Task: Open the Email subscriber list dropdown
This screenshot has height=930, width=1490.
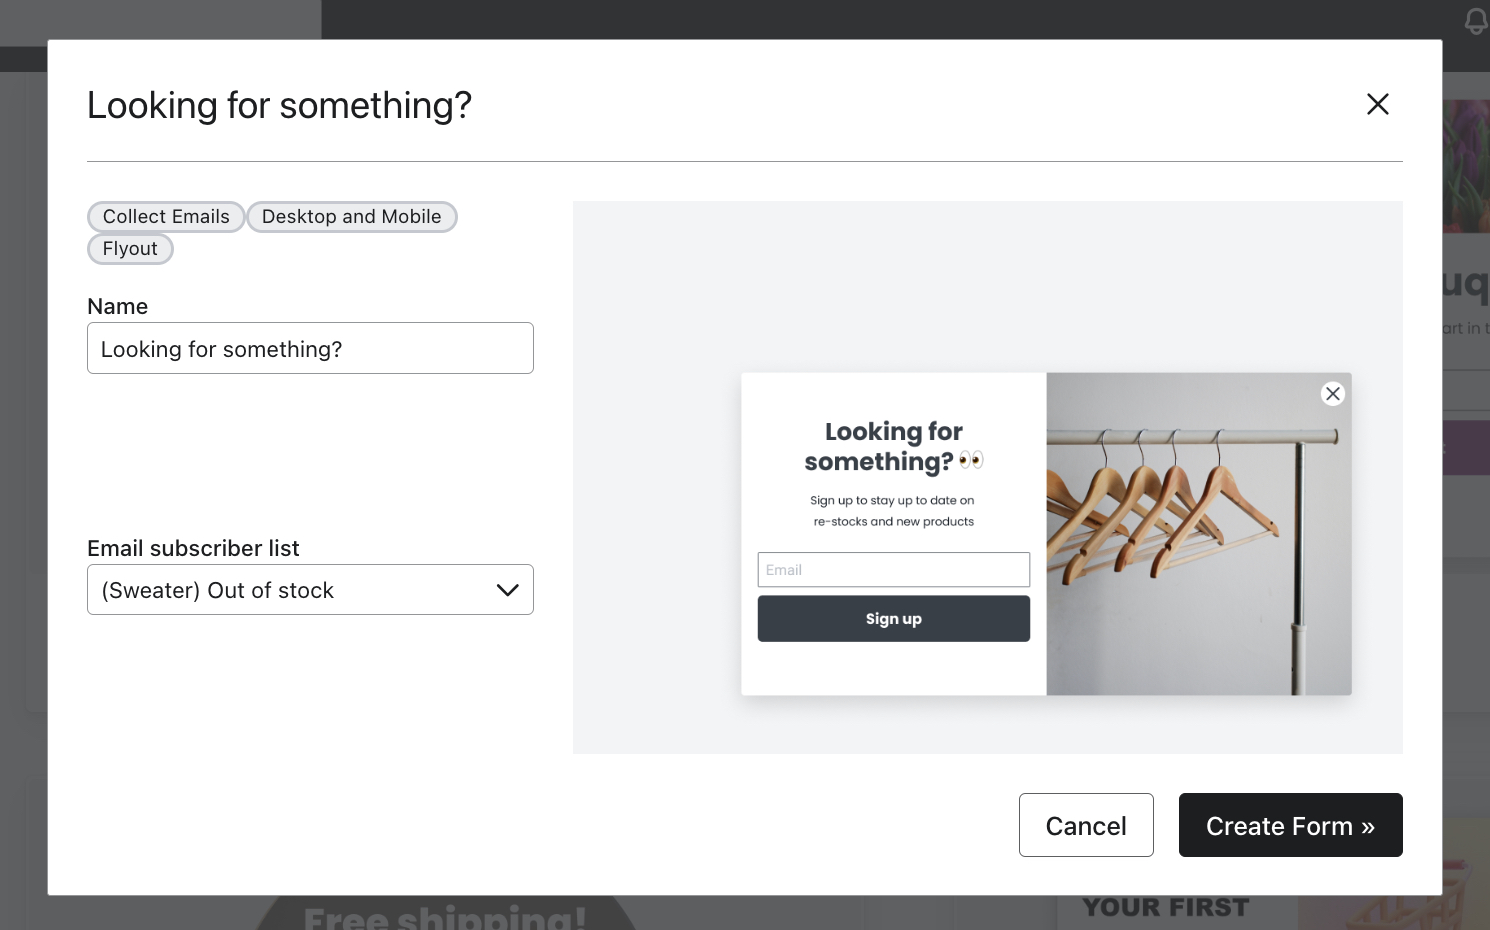Action: 310,589
